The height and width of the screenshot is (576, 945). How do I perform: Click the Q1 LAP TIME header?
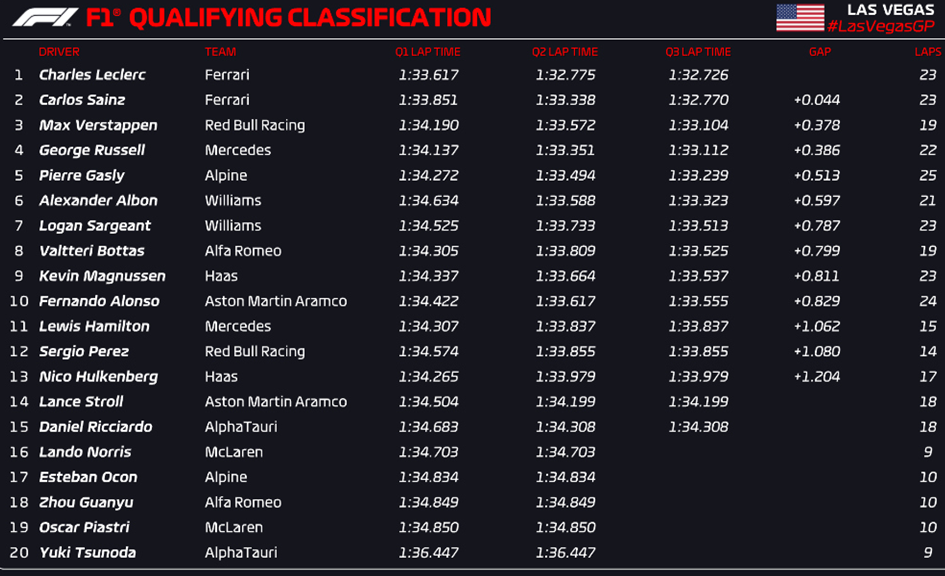pyautogui.click(x=427, y=52)
